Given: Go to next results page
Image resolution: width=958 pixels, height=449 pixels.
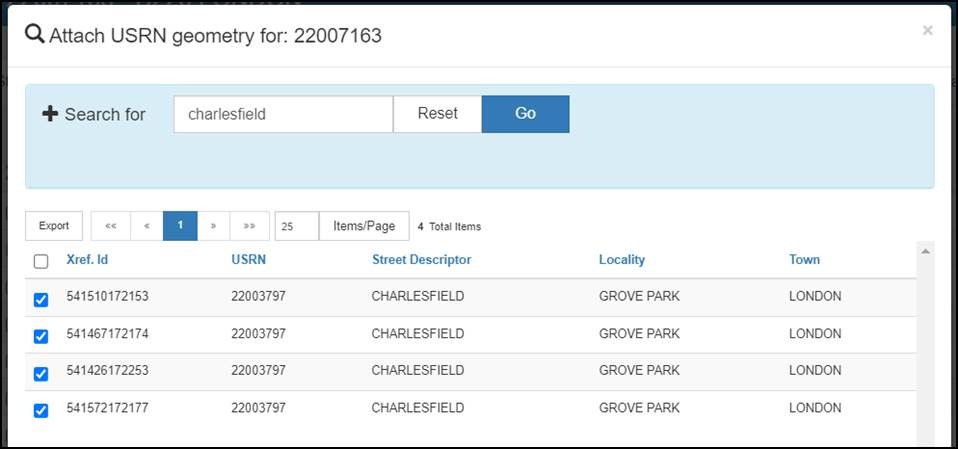Looking at the screenshot, I should point(213,226).
